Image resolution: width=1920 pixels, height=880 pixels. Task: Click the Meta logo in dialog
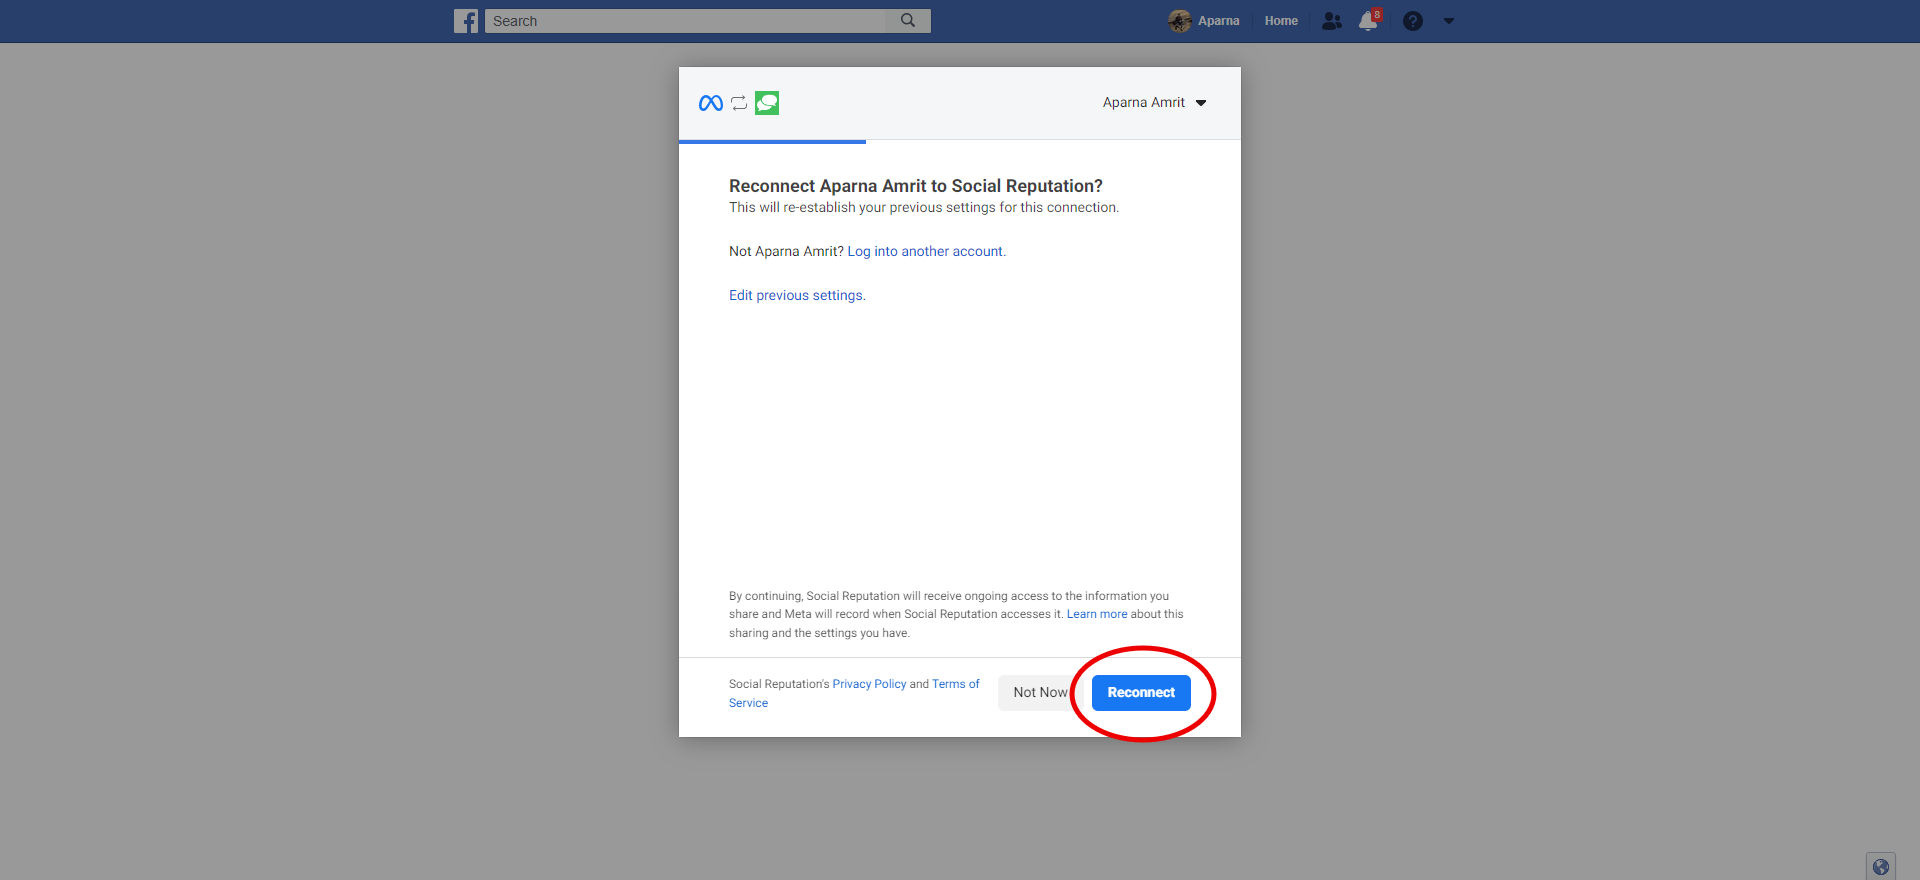click(x=711, y=103)
